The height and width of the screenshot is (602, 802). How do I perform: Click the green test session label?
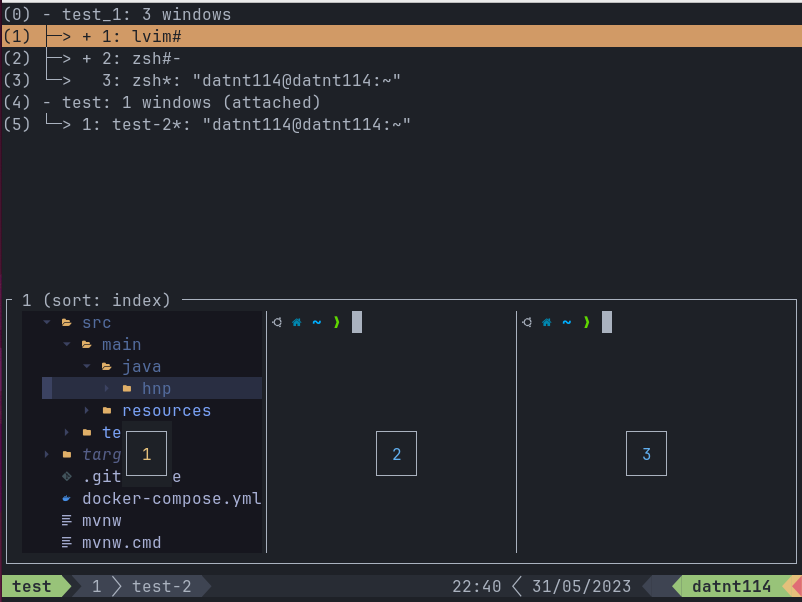click(x=32, y=587)
